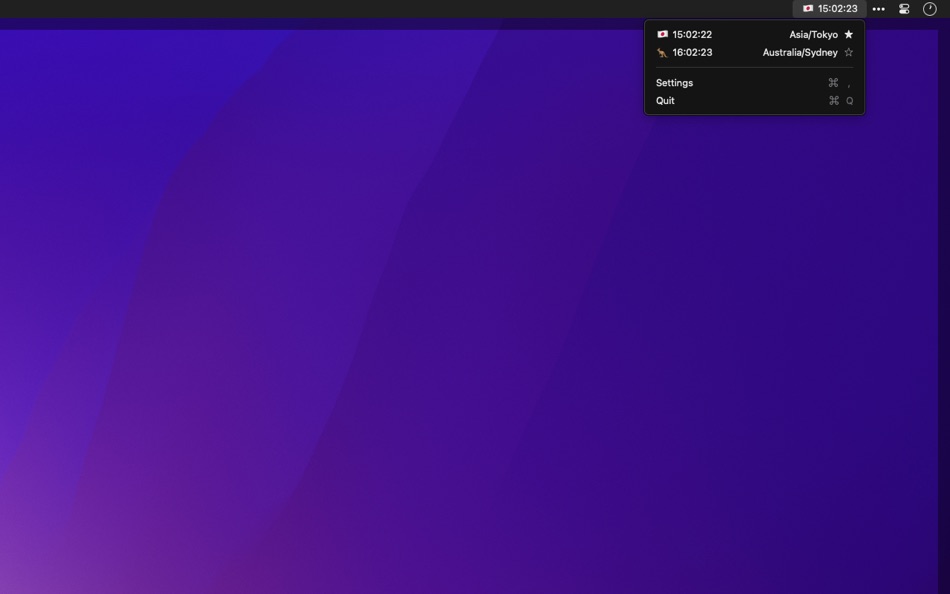
Task: Select the Australia/Sydney 16:02:23 time row
Action: pos(754,52)
